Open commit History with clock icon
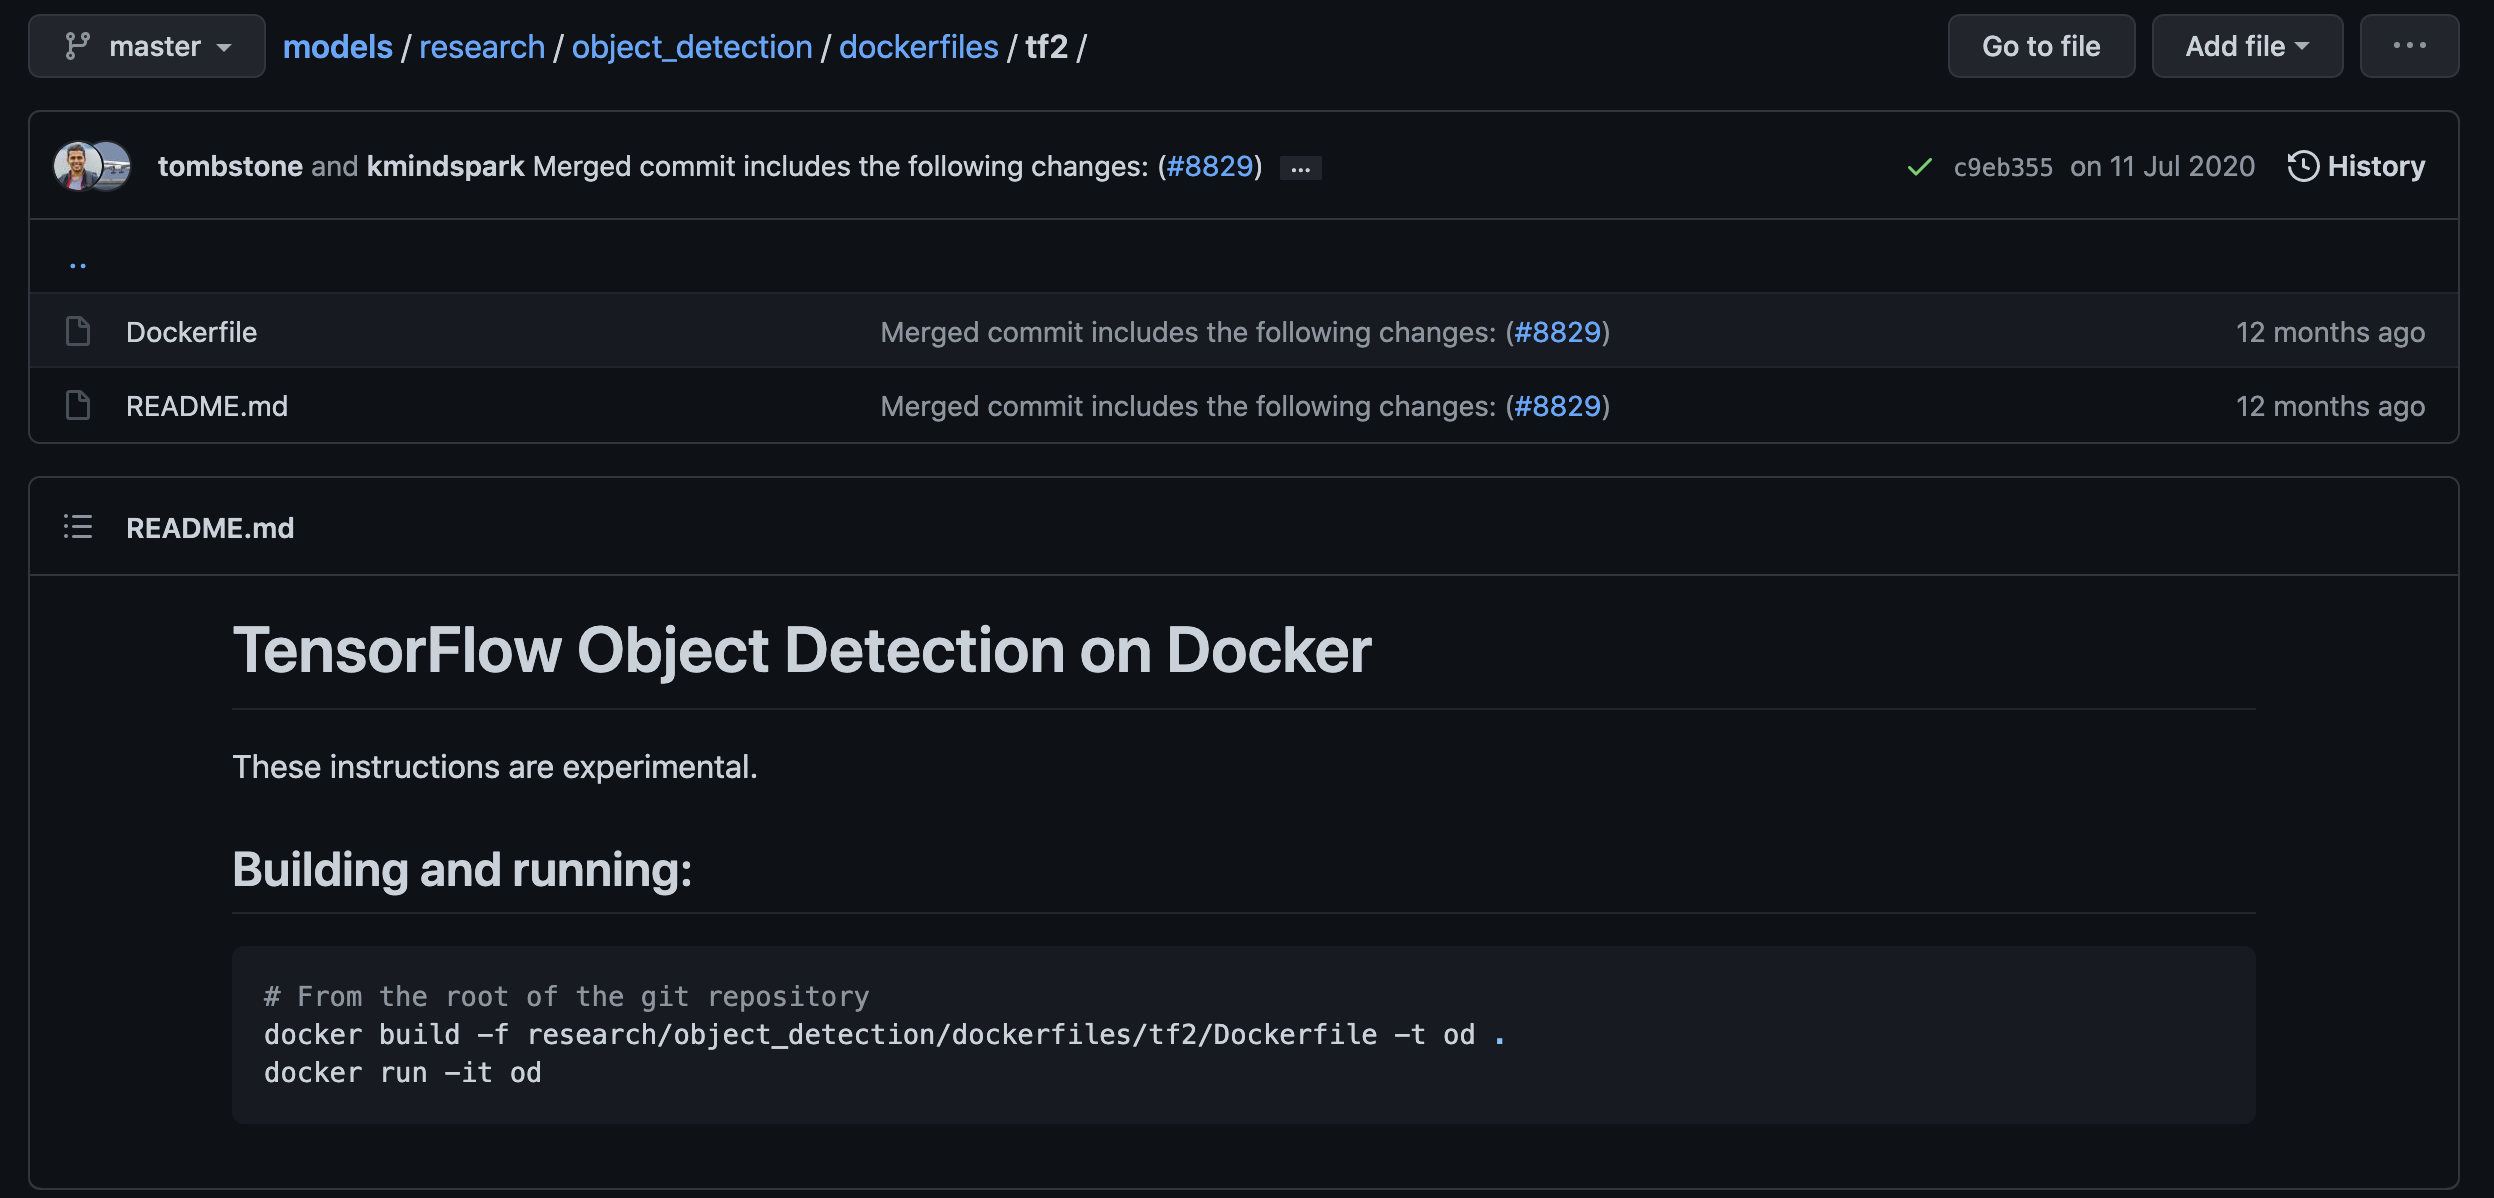 point(2356,166)
